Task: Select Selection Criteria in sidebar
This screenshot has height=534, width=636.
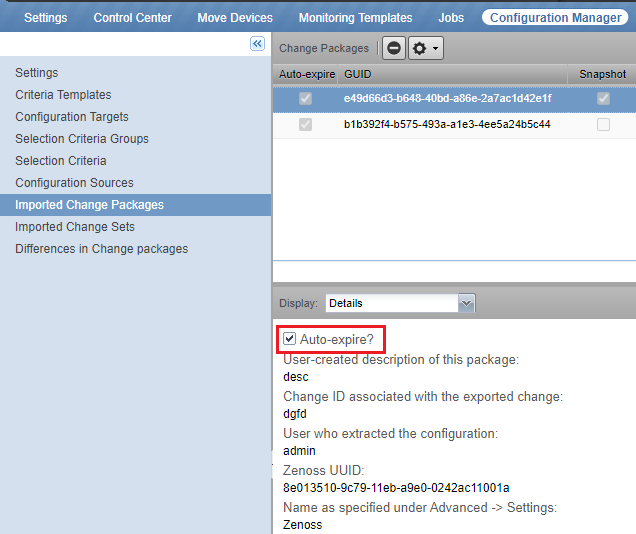Action: (61, 161)
